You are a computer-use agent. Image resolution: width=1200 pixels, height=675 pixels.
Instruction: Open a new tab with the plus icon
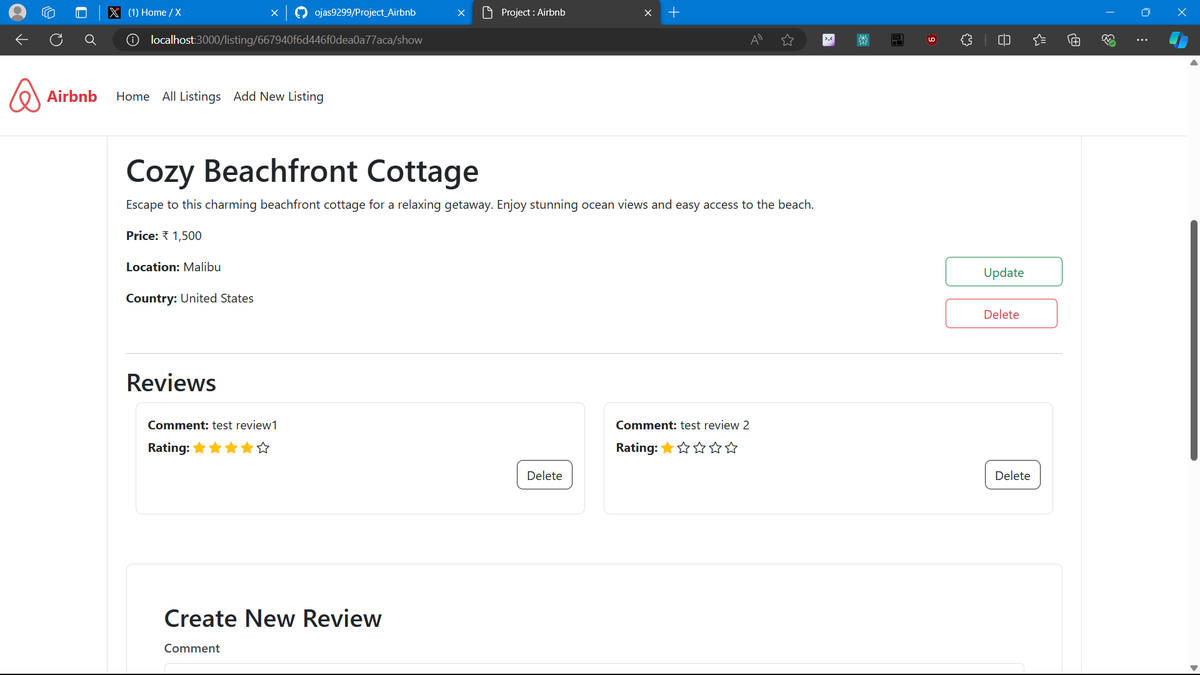(673, 12)
